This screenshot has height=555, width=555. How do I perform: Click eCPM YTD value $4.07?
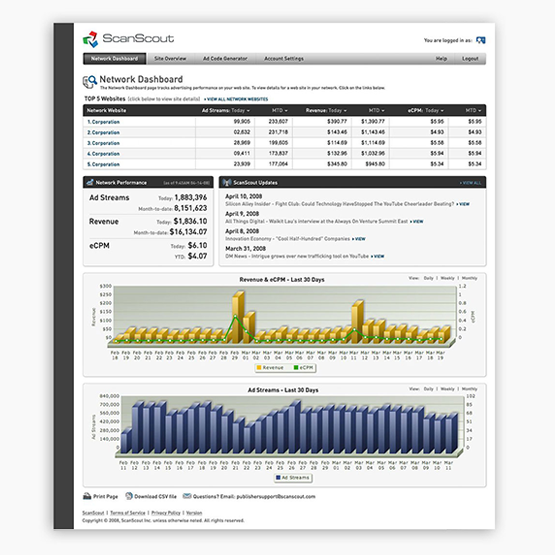197,256
